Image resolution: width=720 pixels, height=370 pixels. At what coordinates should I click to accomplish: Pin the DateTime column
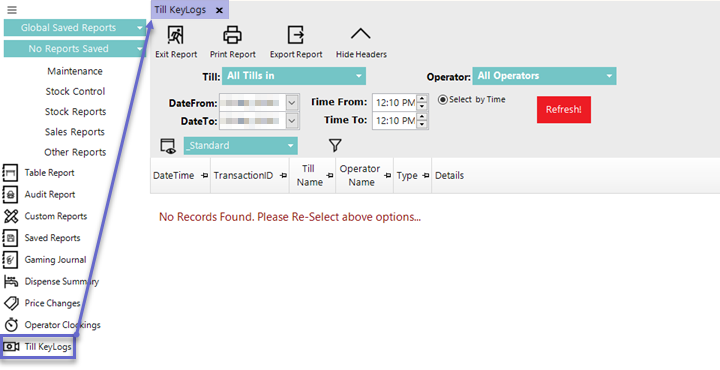[x=205, y=175]
